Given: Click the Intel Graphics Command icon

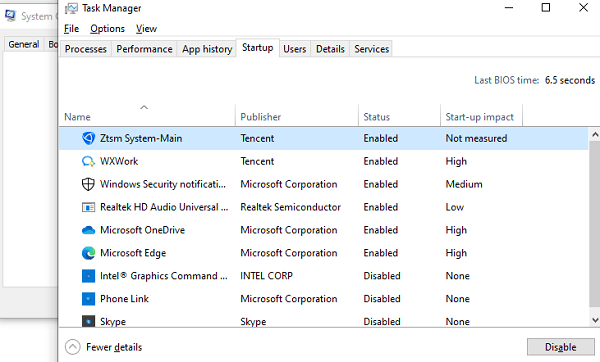Looking at the screenshot, I should (88, 276).
